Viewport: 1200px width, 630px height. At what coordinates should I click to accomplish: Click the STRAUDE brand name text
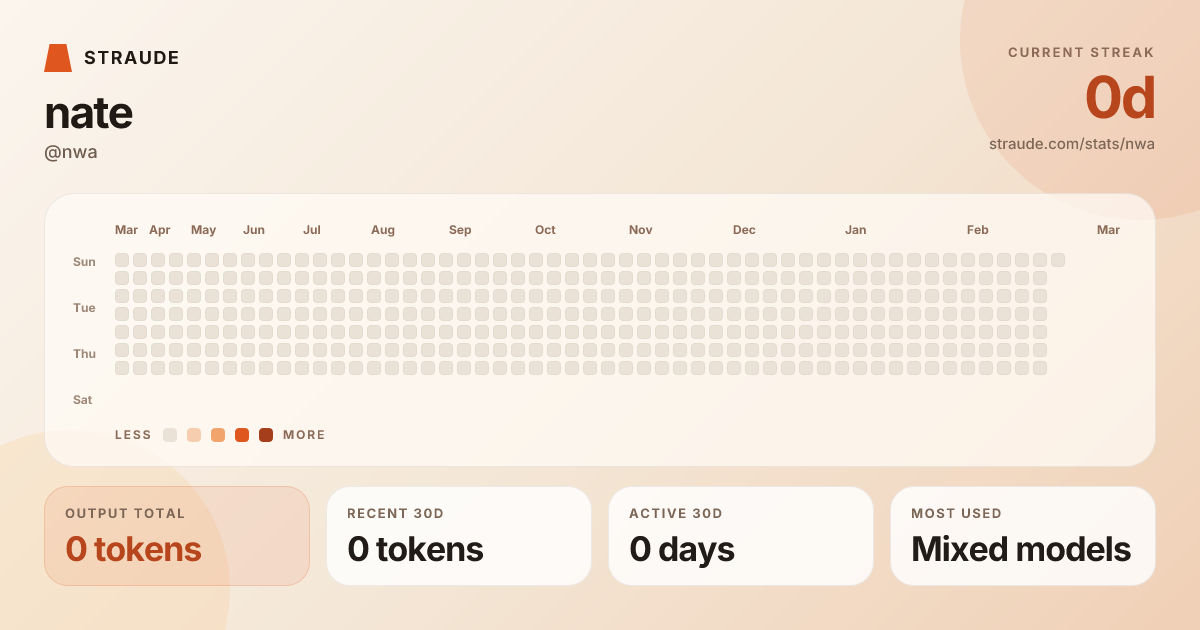pos(132,58)
